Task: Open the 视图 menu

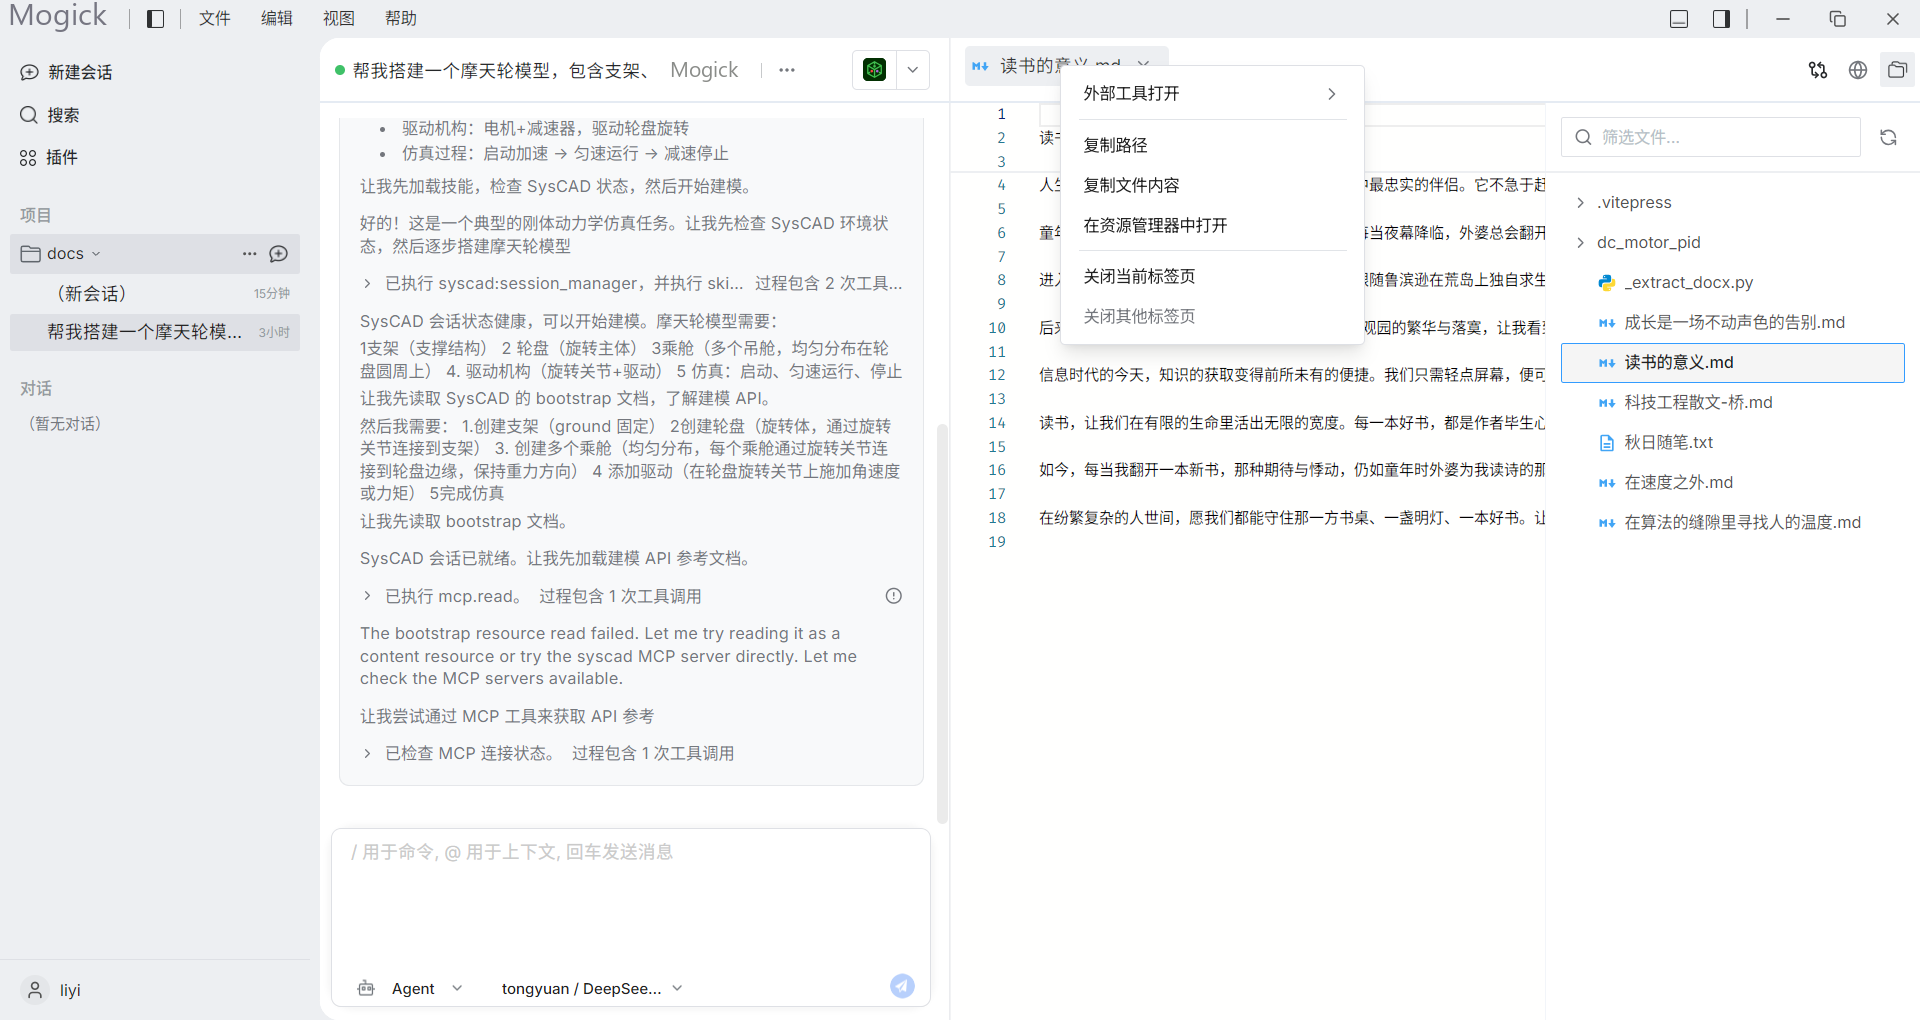Action: coord(338,19)
